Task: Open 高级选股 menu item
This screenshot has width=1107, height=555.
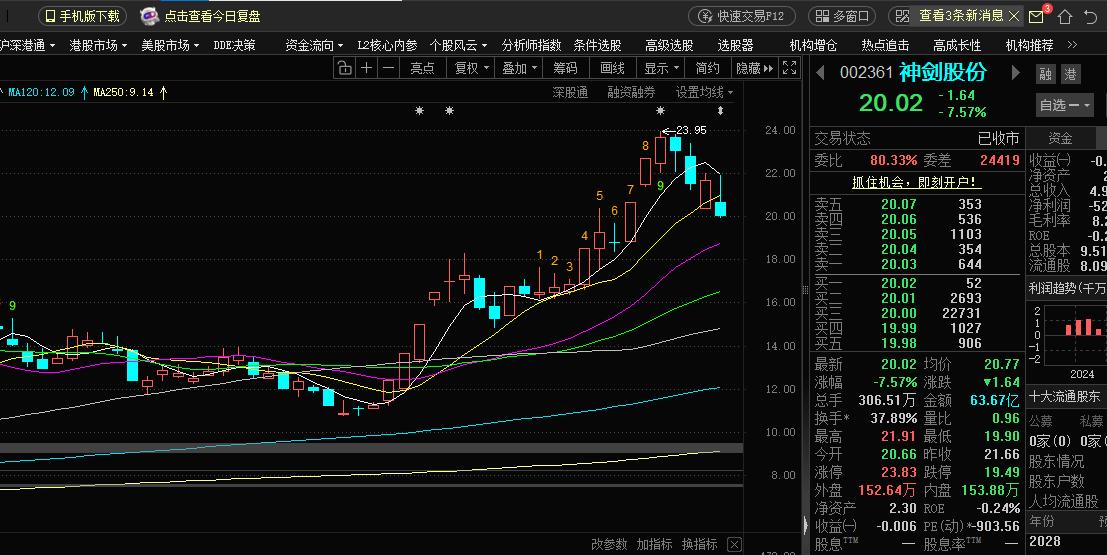Action: pos(669,46)
